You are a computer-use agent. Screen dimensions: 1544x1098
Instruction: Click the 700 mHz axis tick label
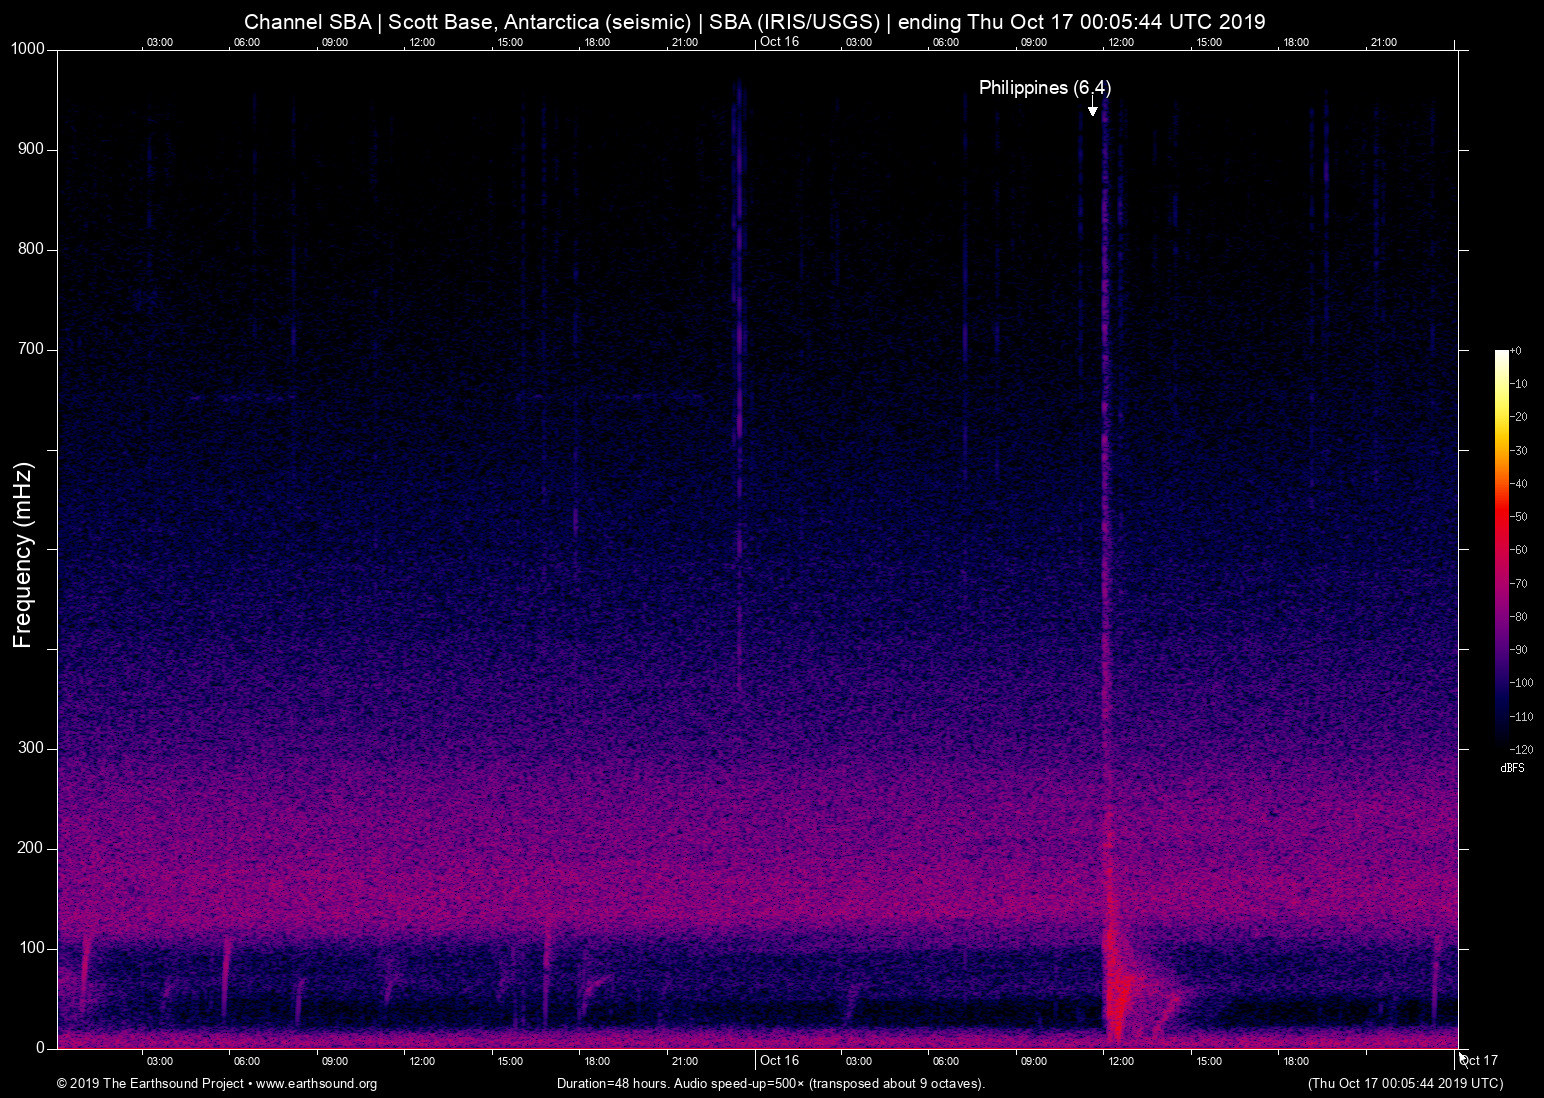[31, 349]
